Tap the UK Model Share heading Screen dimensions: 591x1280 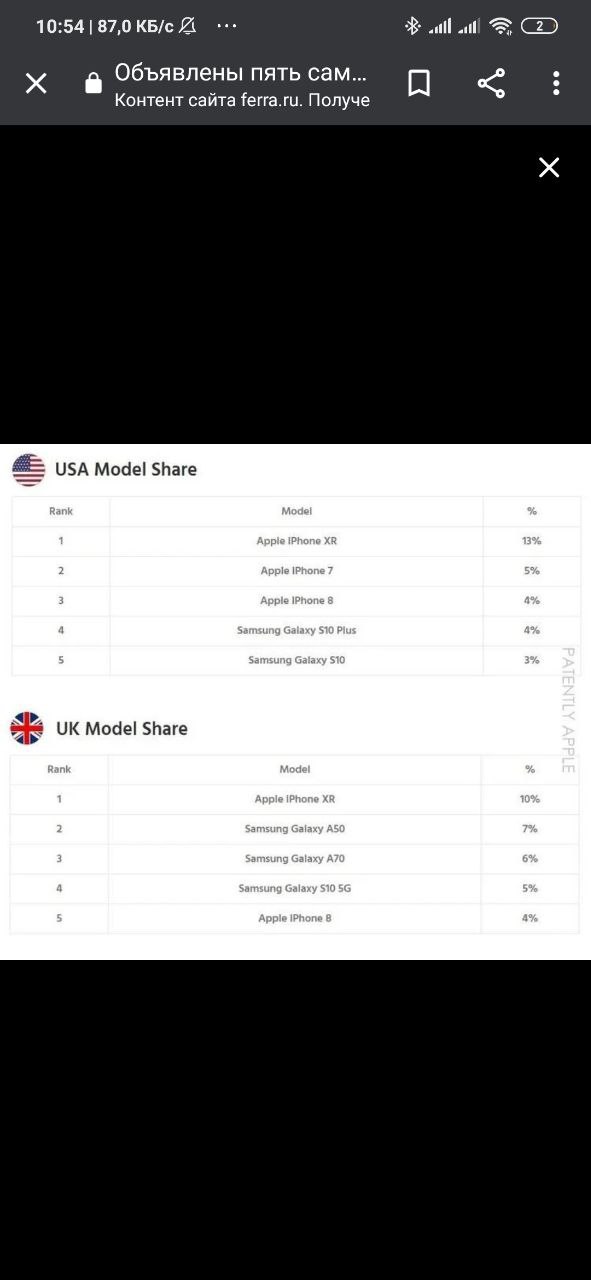[121, 728]
